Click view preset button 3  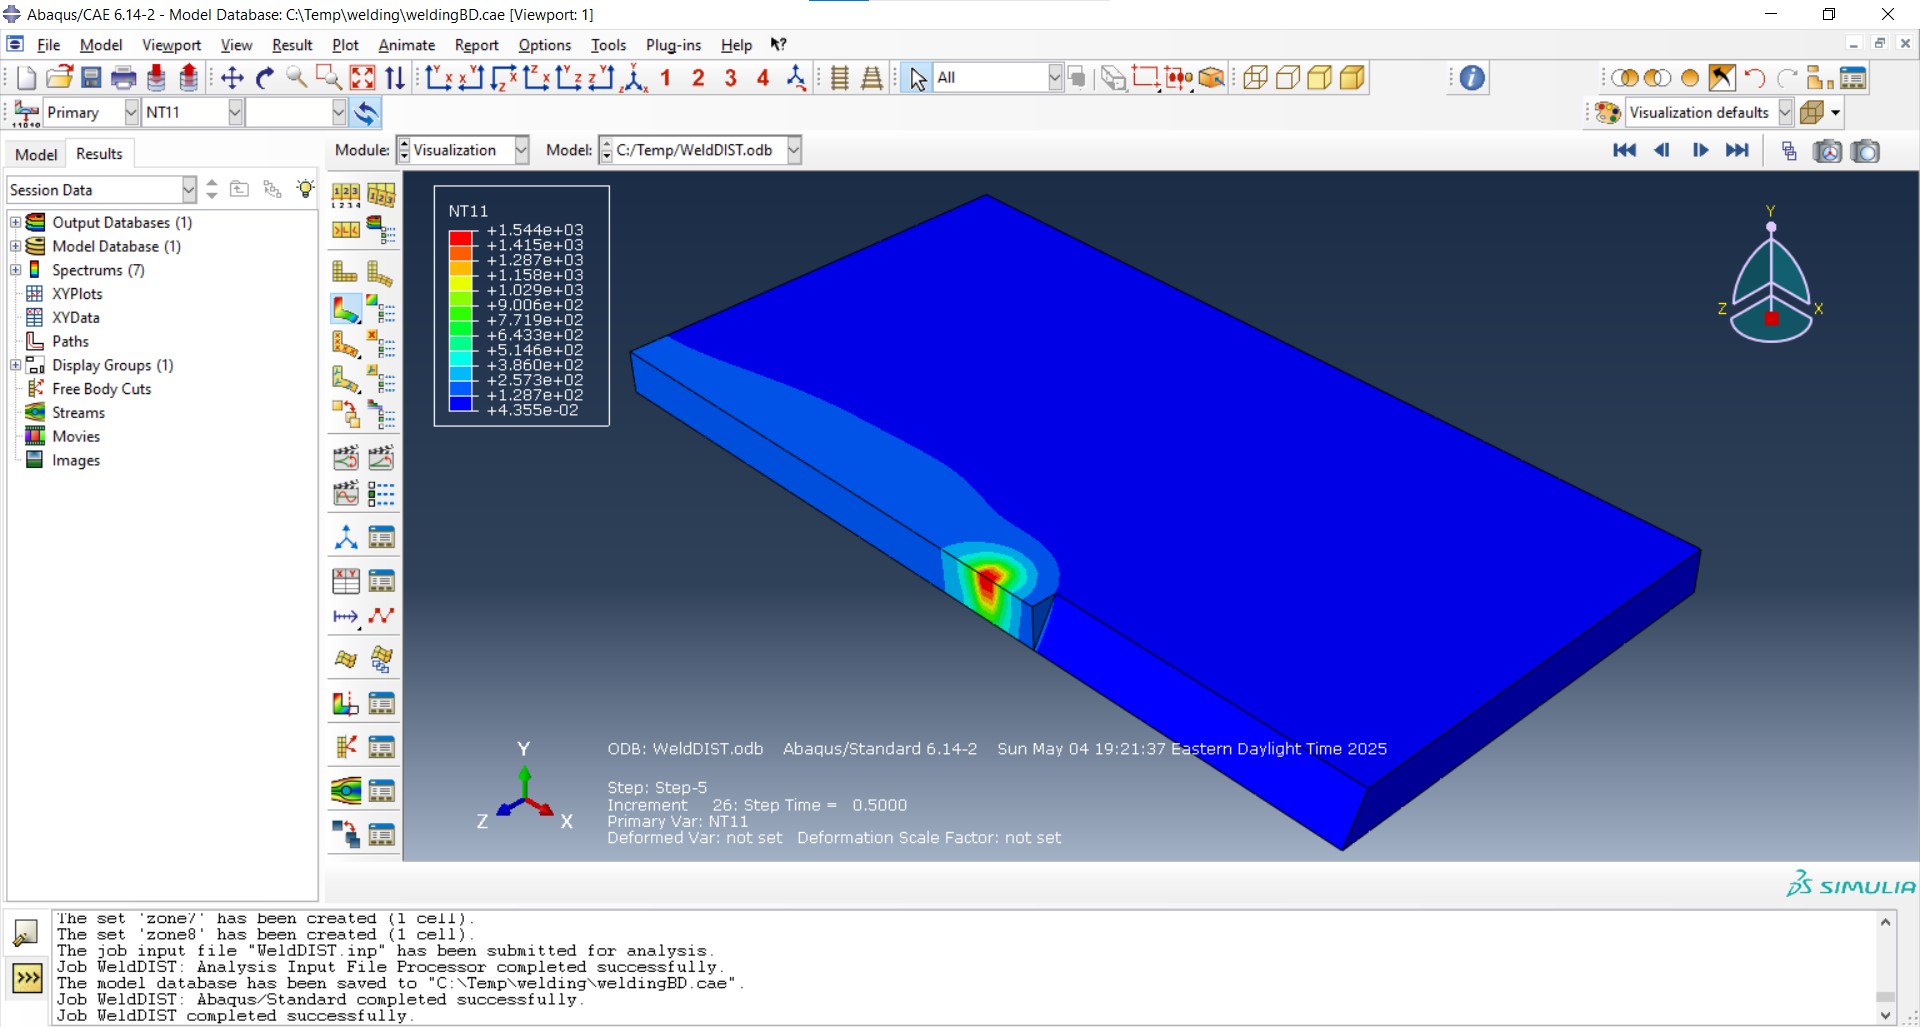tap(731, 77)
